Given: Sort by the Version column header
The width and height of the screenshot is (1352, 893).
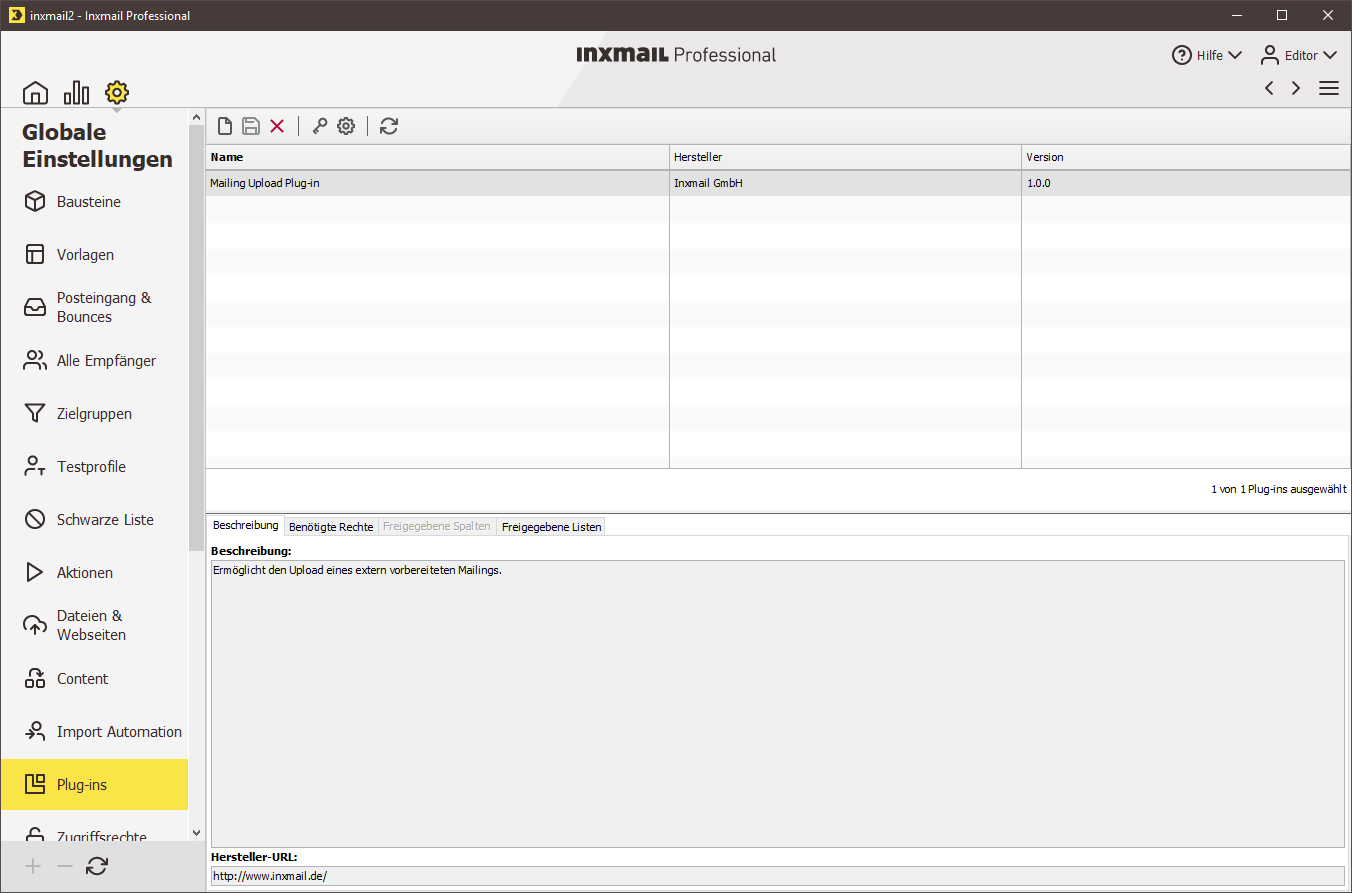Looking at the screenshot, I should [1186, 158].
